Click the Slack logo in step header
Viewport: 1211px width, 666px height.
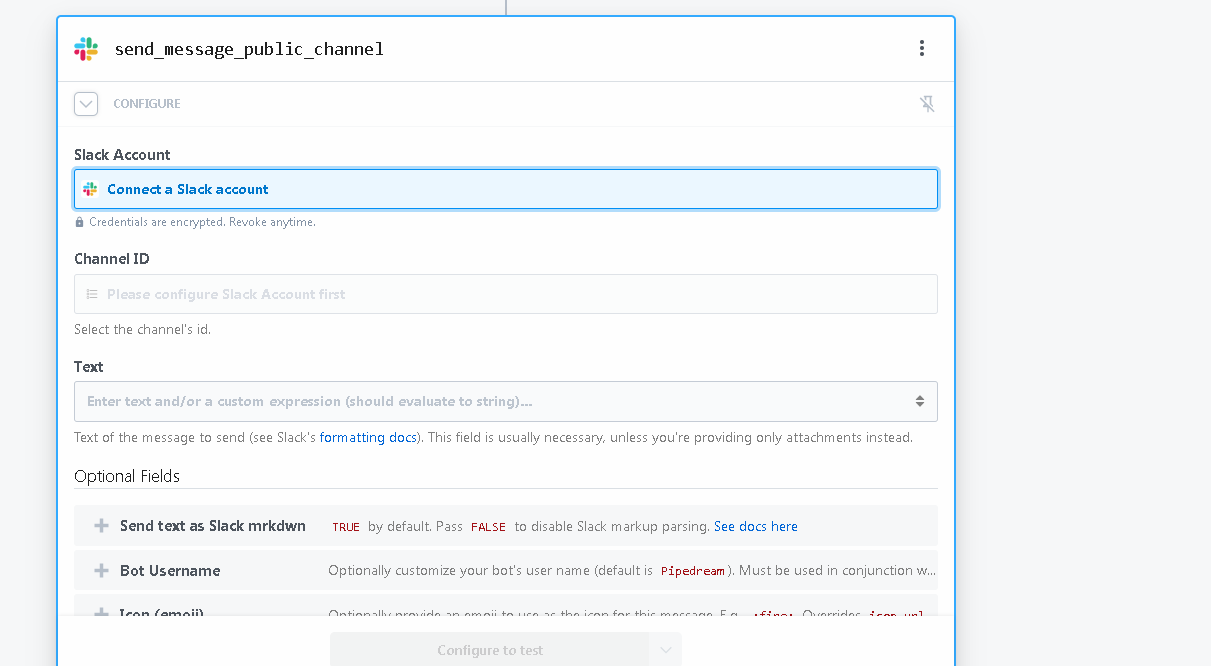click(86, 49)
